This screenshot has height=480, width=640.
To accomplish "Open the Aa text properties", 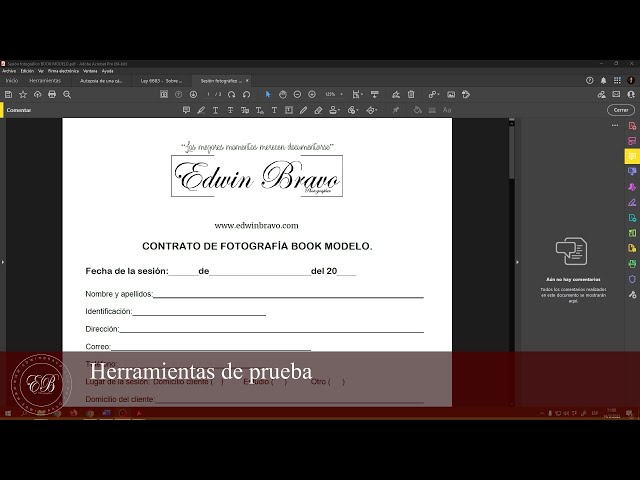I will [447, 110].
